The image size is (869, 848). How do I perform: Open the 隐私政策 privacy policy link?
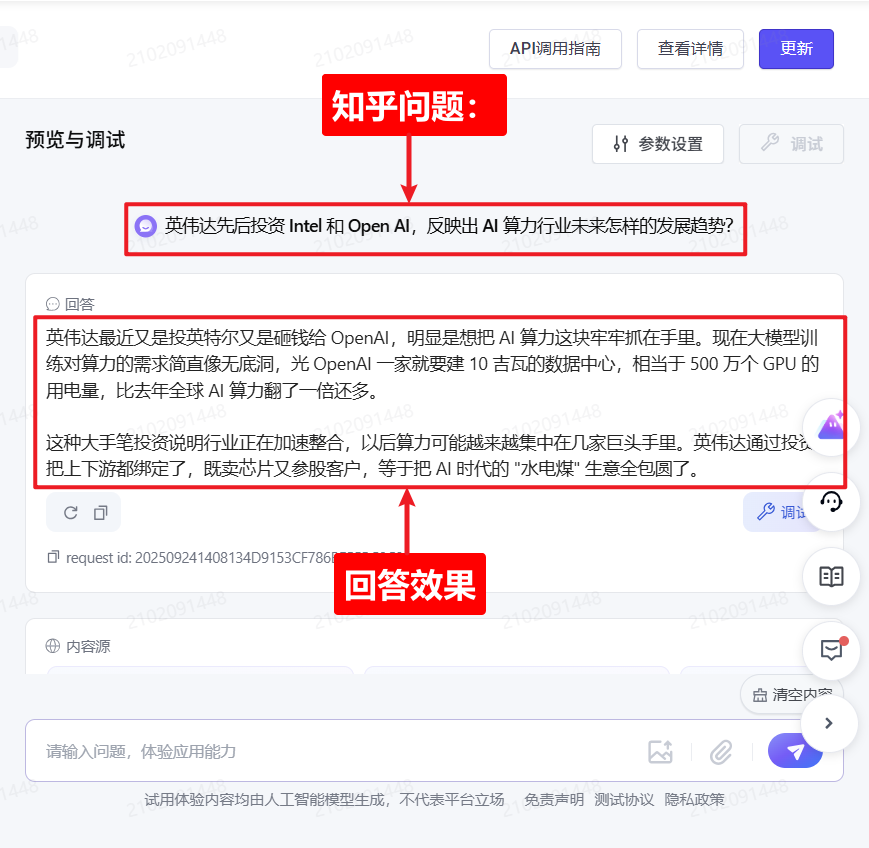(x=694, y=799)
